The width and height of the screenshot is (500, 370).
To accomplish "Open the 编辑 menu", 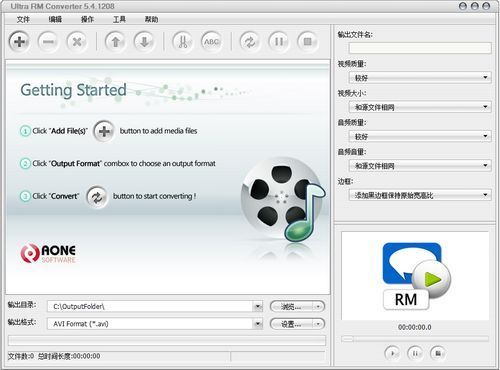I will coord(55,19).
